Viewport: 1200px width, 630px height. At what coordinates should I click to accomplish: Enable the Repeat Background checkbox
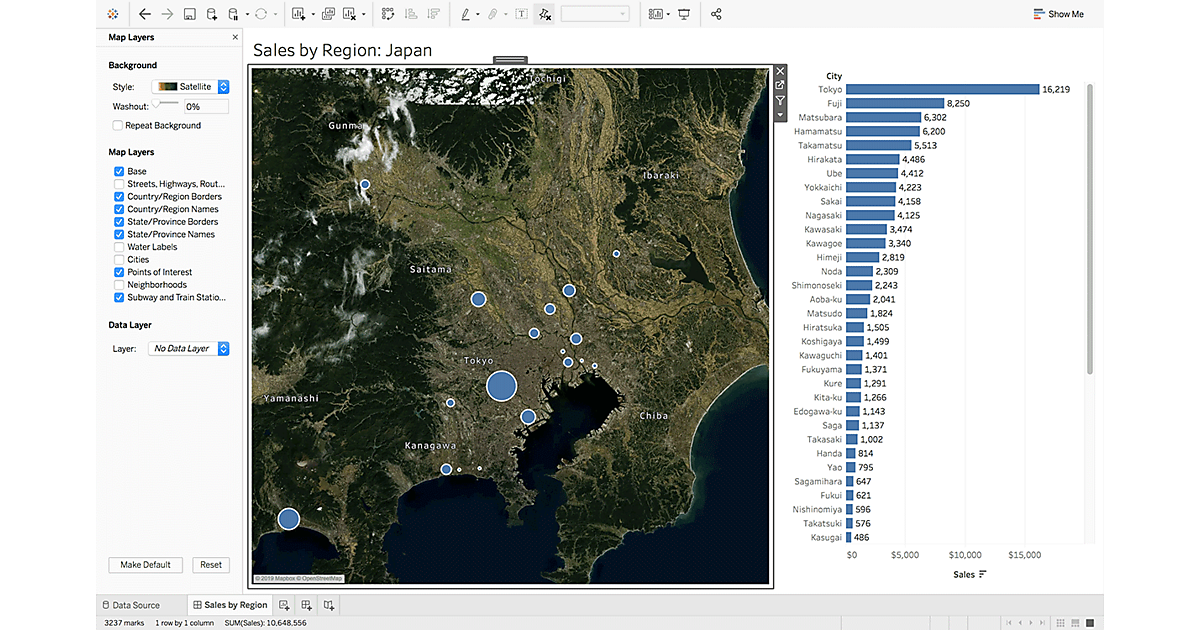tap(118, 126)
